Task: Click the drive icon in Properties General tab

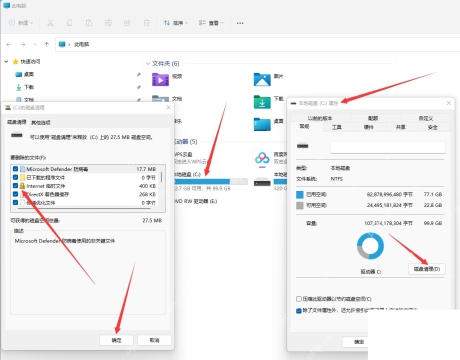Action: 303,146
